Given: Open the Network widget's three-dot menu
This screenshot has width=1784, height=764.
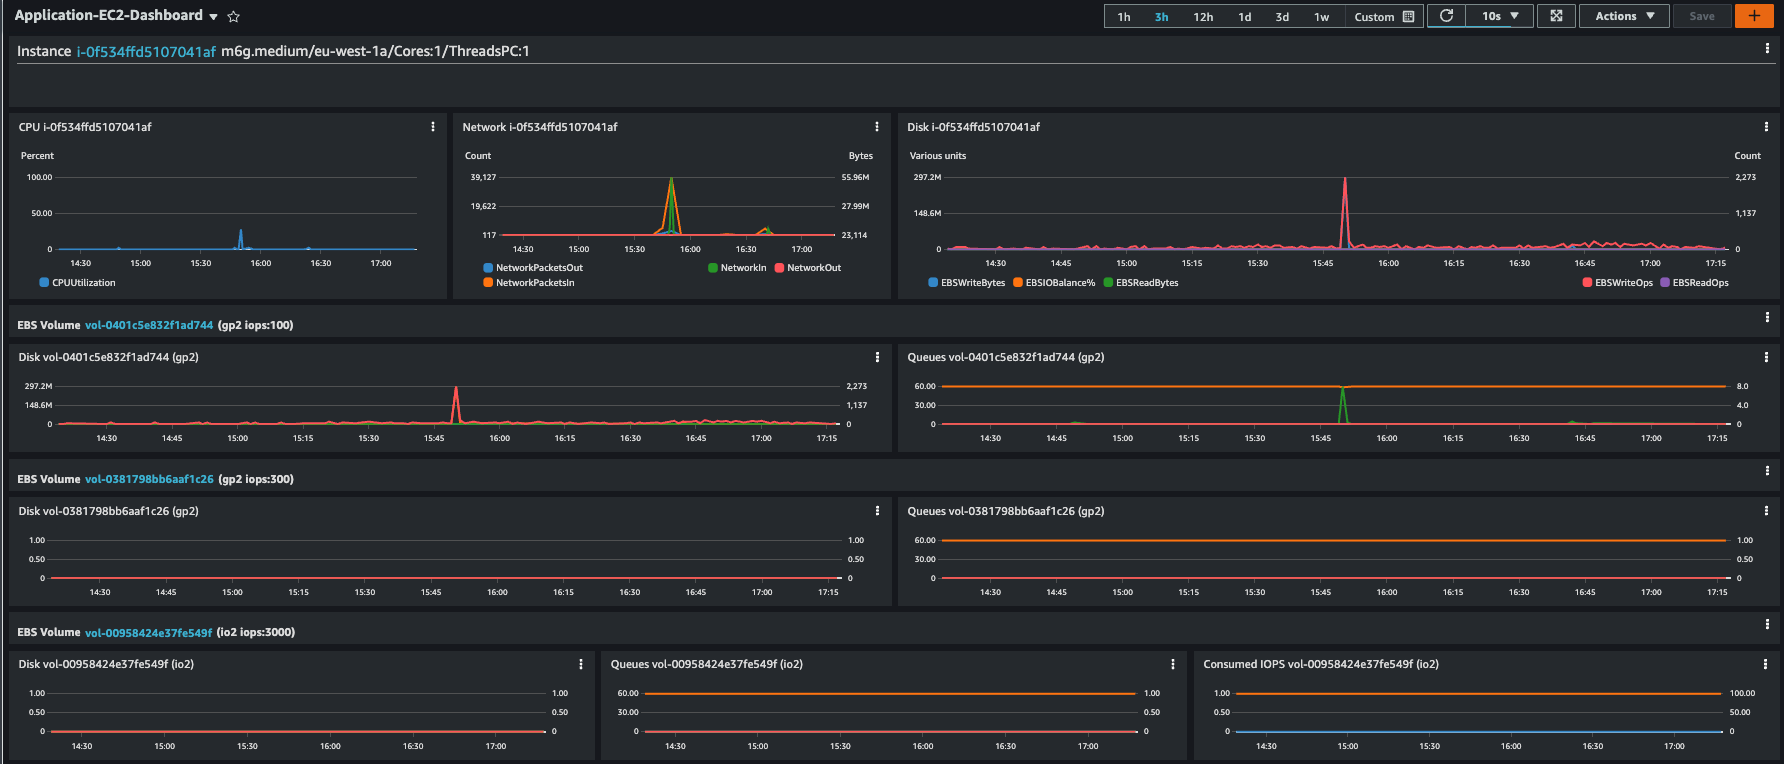Looking at the screenshot, I should coord(877,127).
